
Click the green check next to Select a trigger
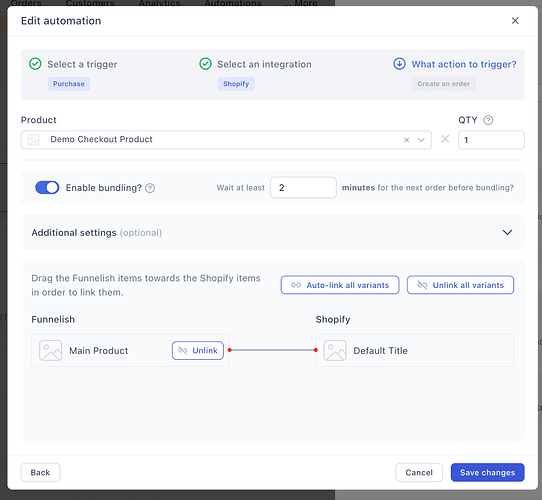35,64
